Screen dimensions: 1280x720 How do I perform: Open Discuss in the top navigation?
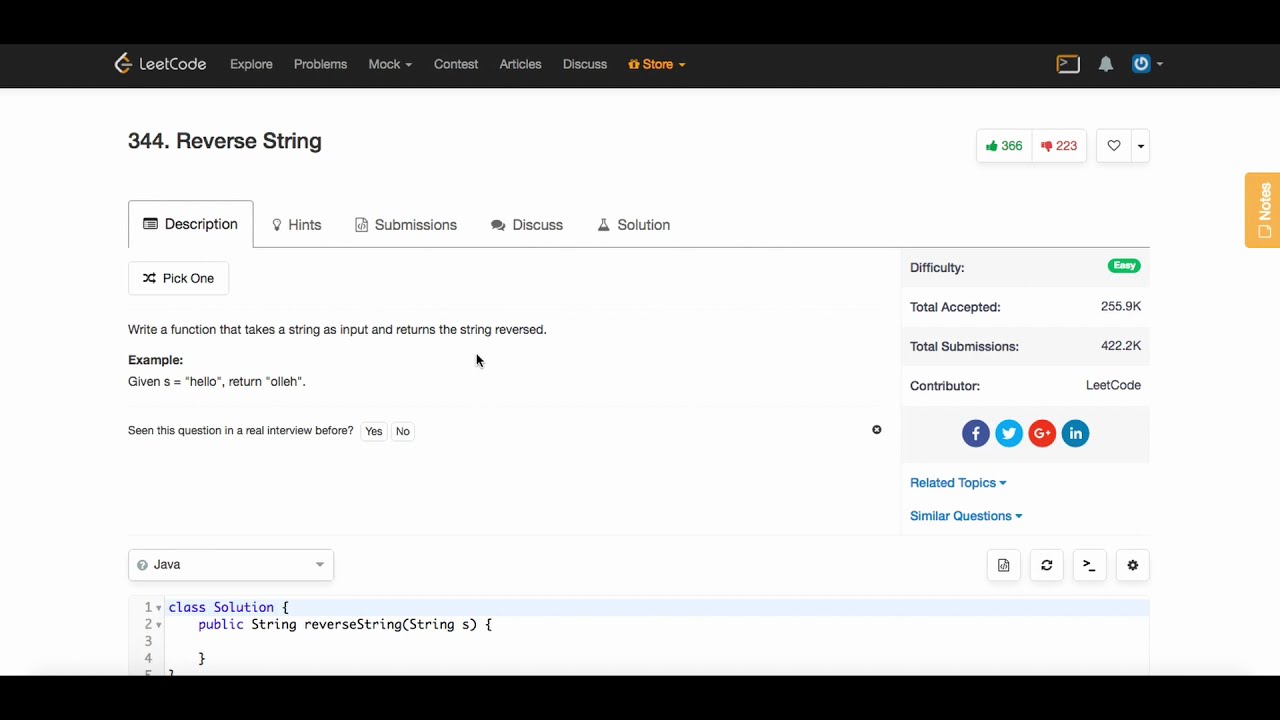585,64
